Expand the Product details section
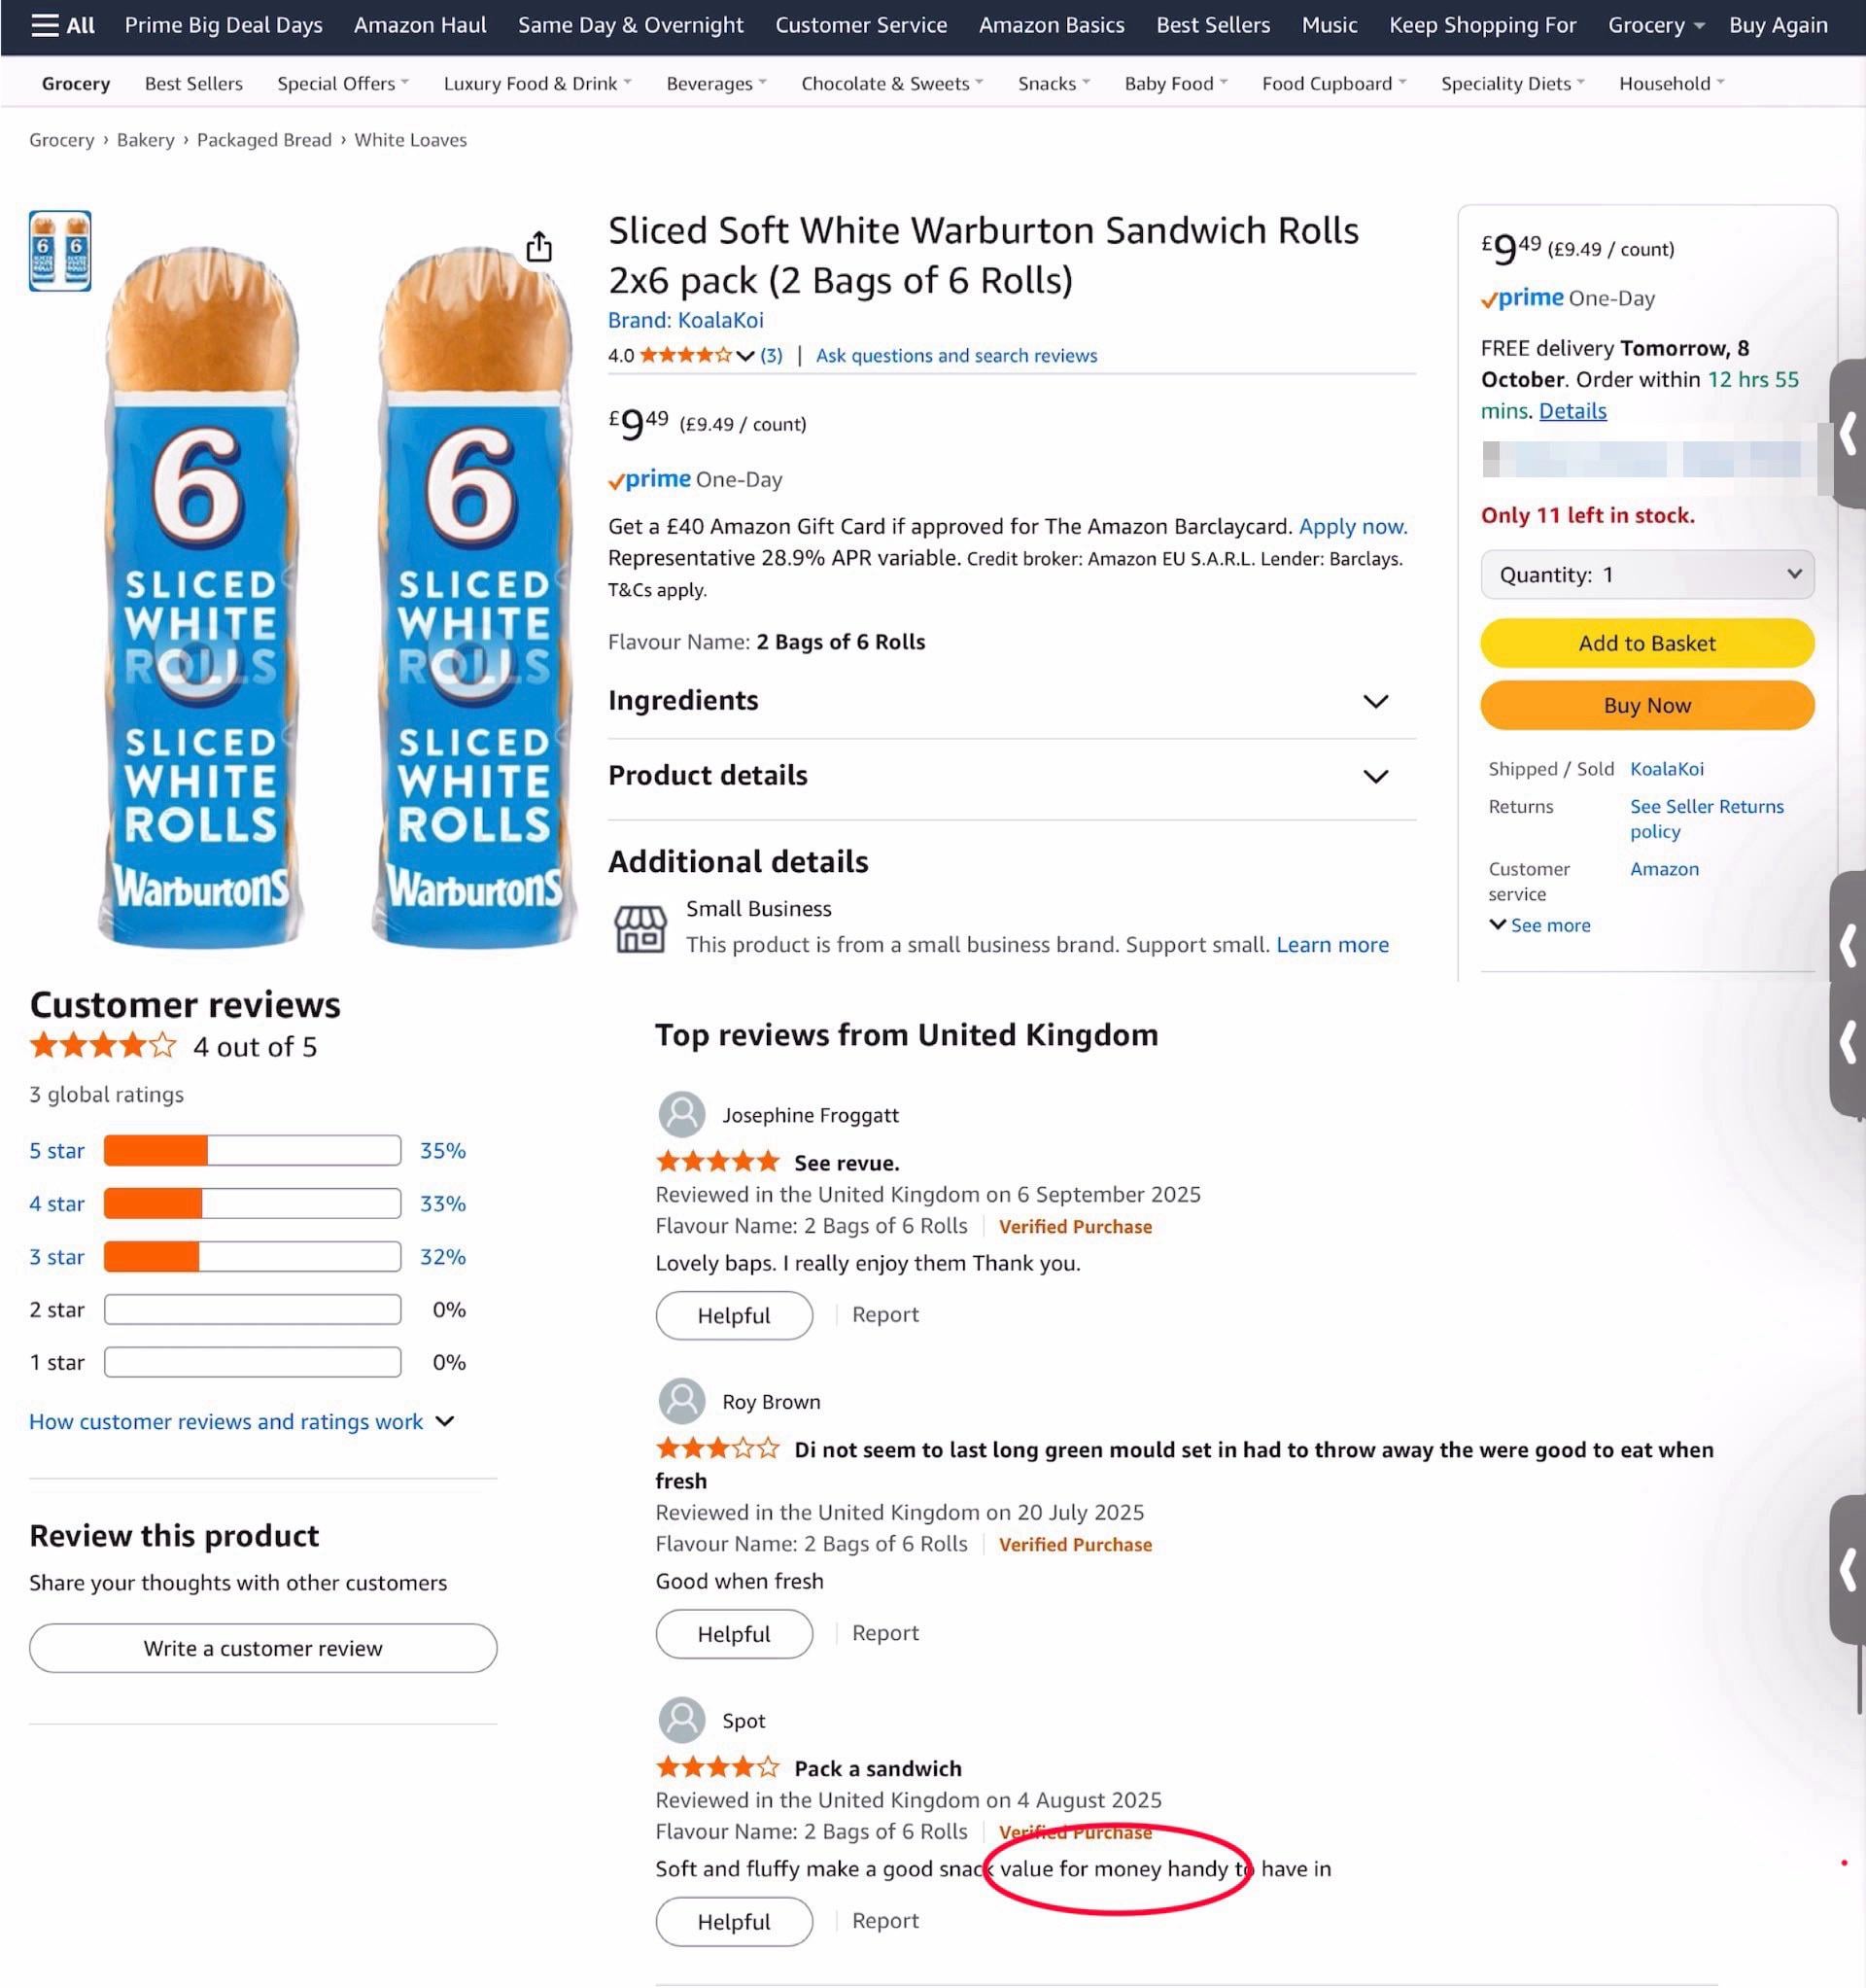The height and width of the screenshot is (1988, 1866). [1376, 776]
